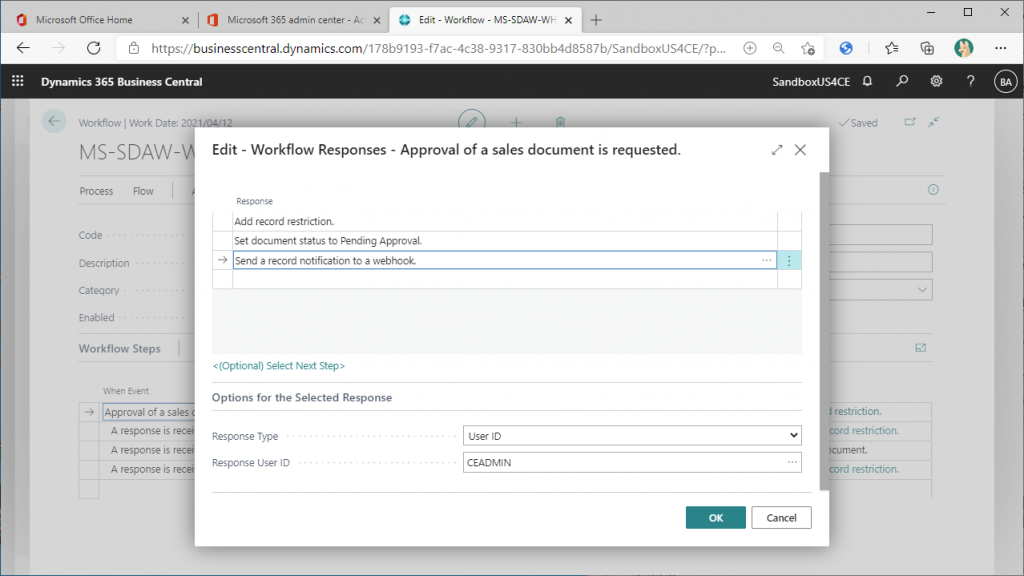Viewport: 1024px width, 576px height.
Task: Close the Workflow Responses dialog
Action: 800,150
